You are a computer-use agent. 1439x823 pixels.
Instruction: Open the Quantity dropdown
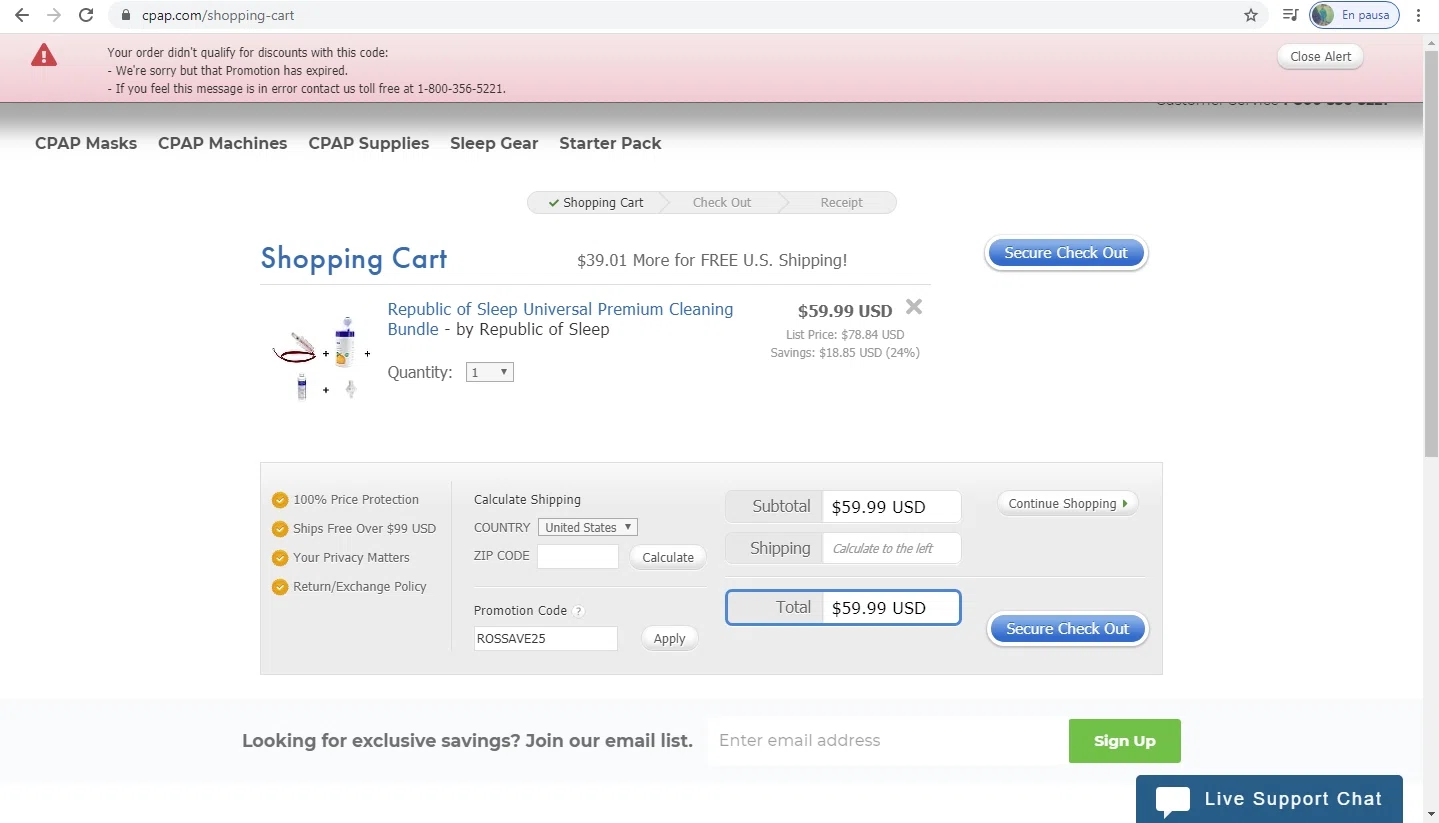[490, 372]
